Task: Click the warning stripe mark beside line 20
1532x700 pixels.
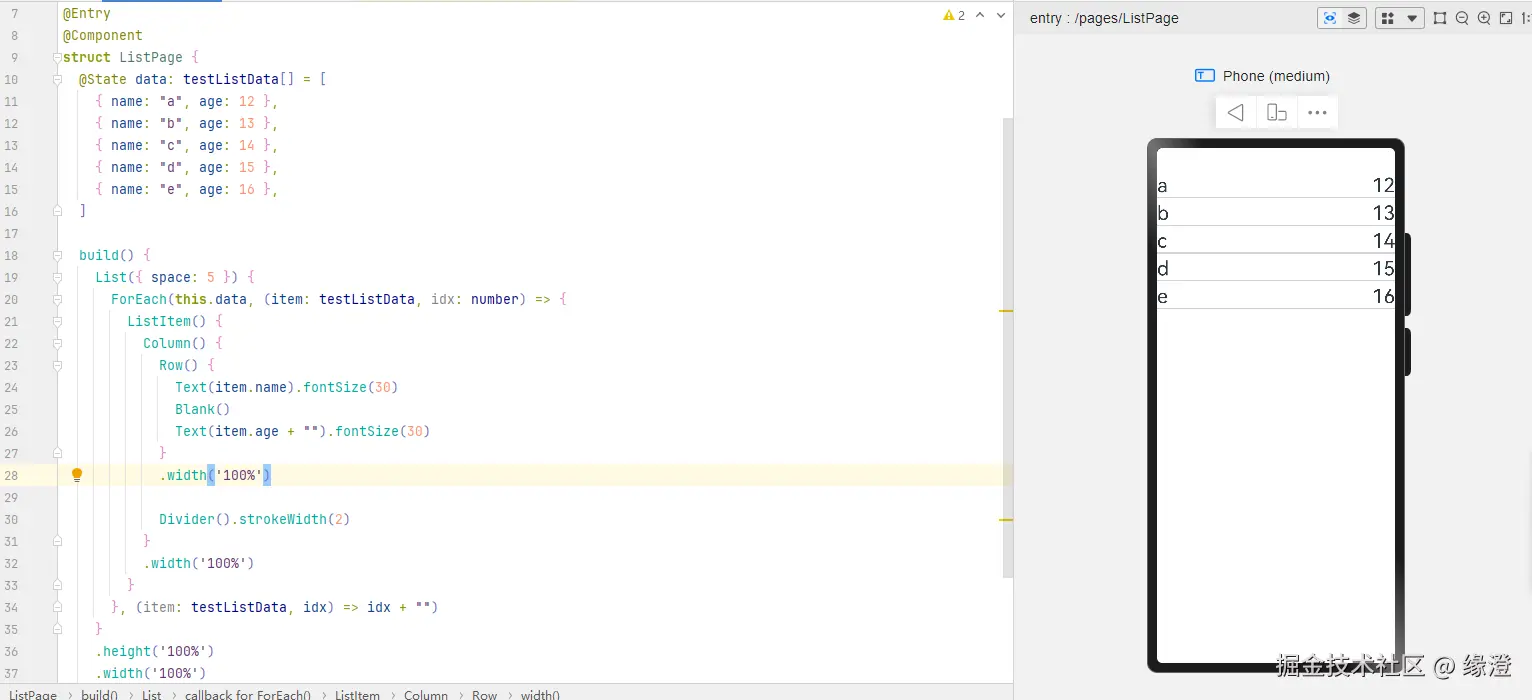Action: (1006, 311)
